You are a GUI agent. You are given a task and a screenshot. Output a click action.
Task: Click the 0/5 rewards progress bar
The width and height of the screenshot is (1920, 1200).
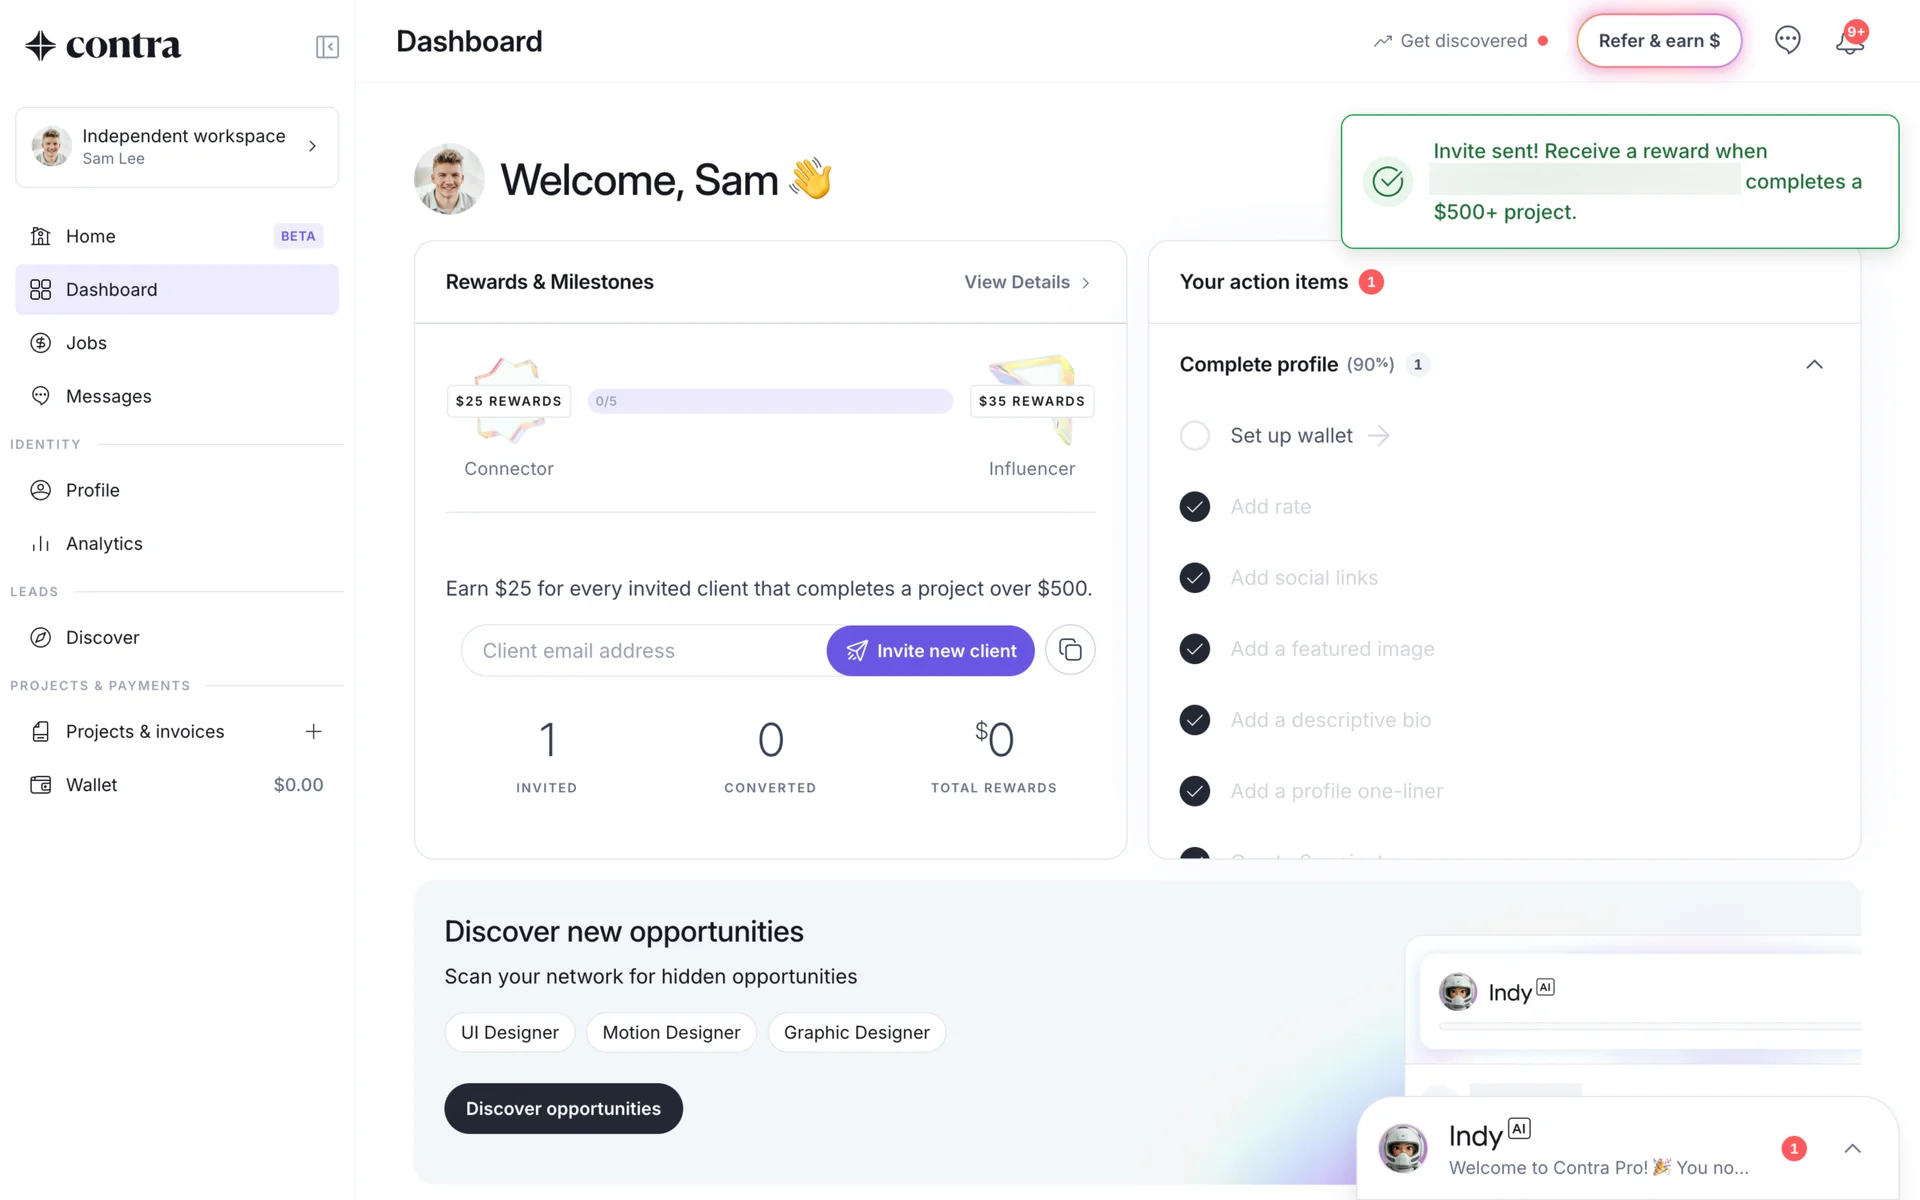[770, 401]
